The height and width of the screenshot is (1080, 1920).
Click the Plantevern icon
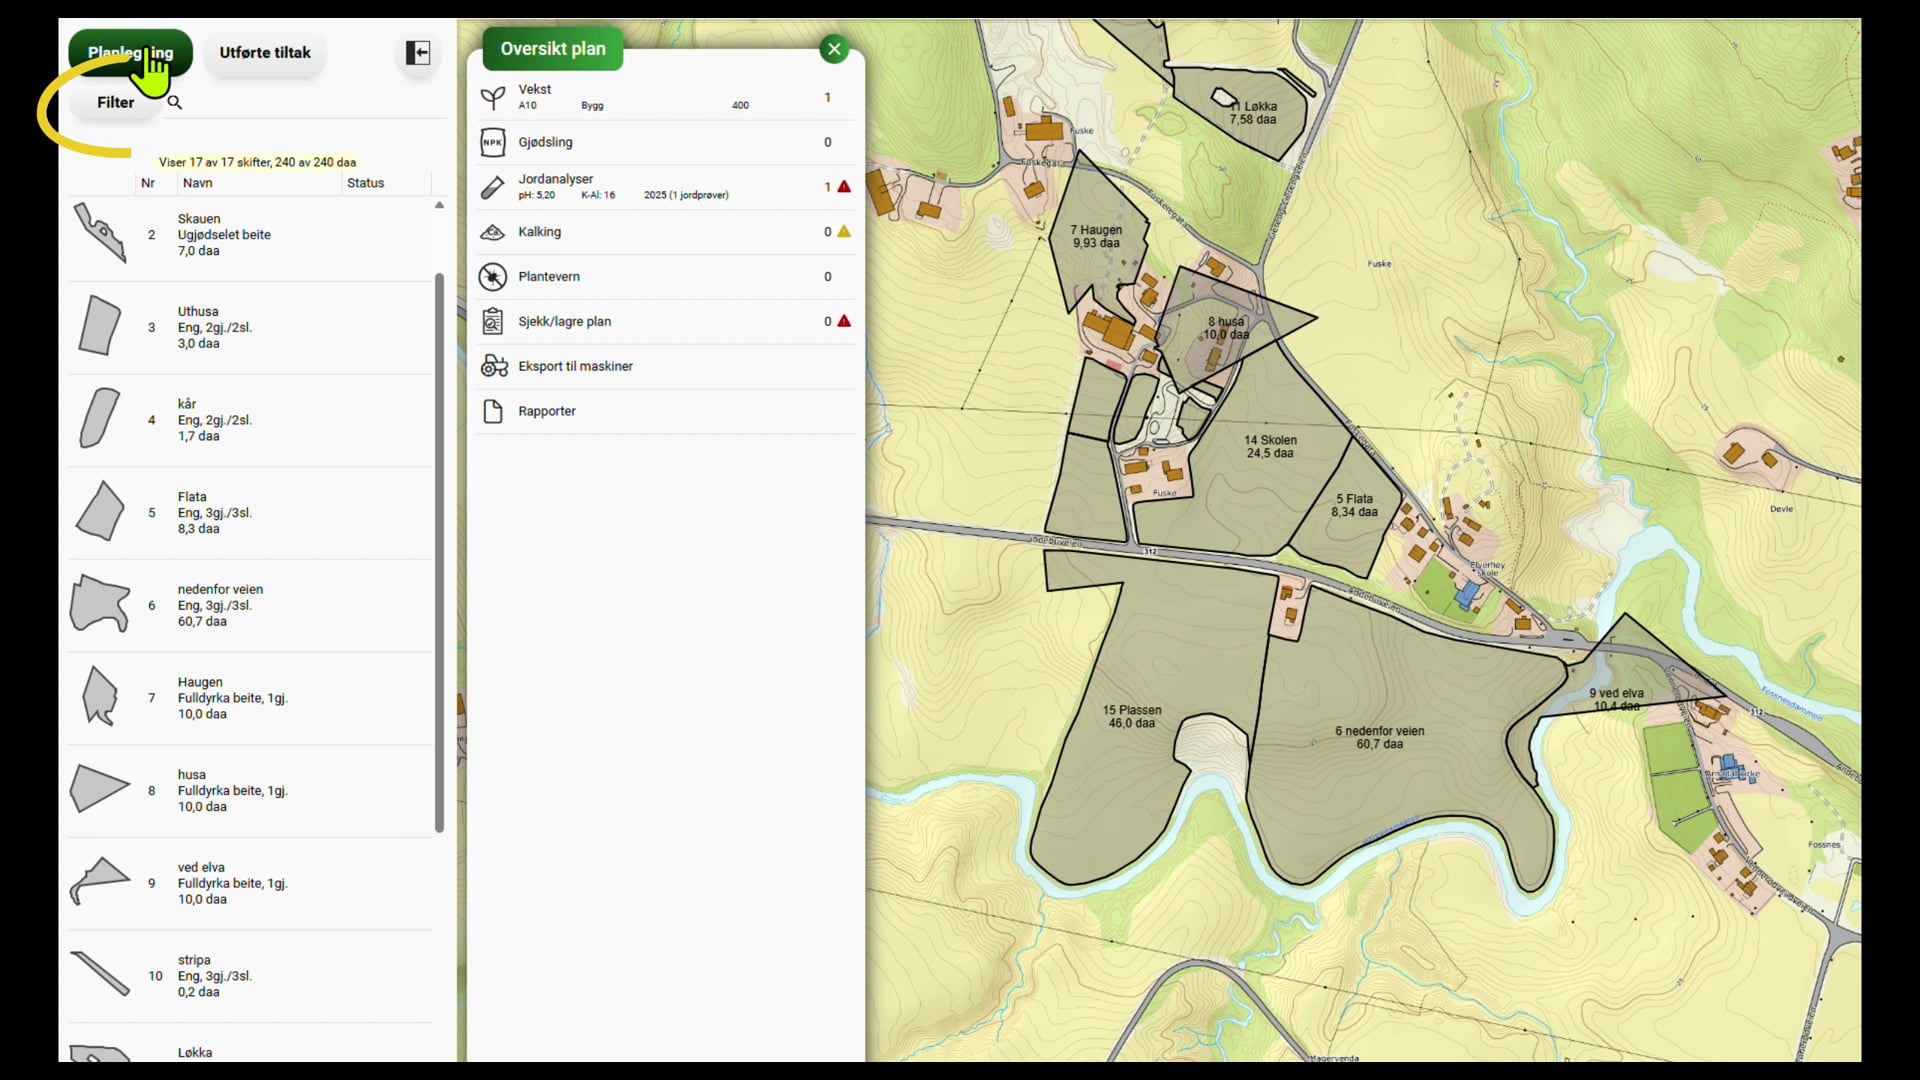(493, 277)
